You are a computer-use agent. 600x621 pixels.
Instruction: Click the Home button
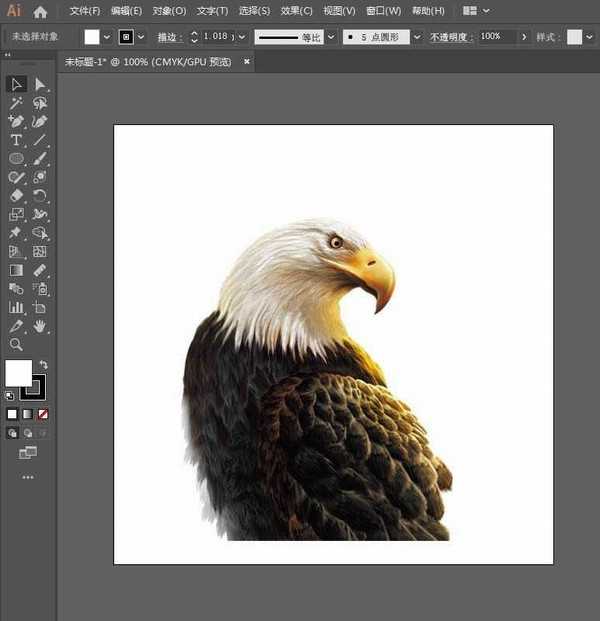(x=40, y=11)
